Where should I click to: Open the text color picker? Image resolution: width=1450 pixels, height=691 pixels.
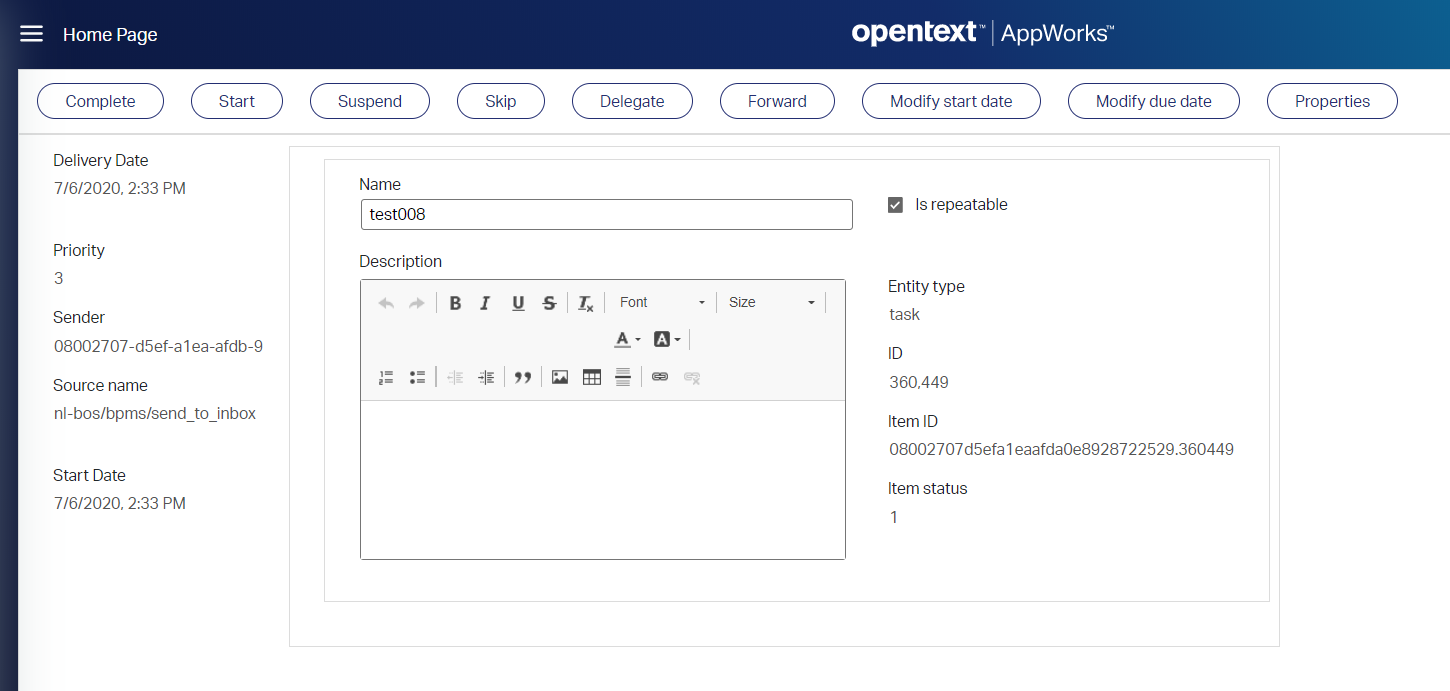coord(622,339)
